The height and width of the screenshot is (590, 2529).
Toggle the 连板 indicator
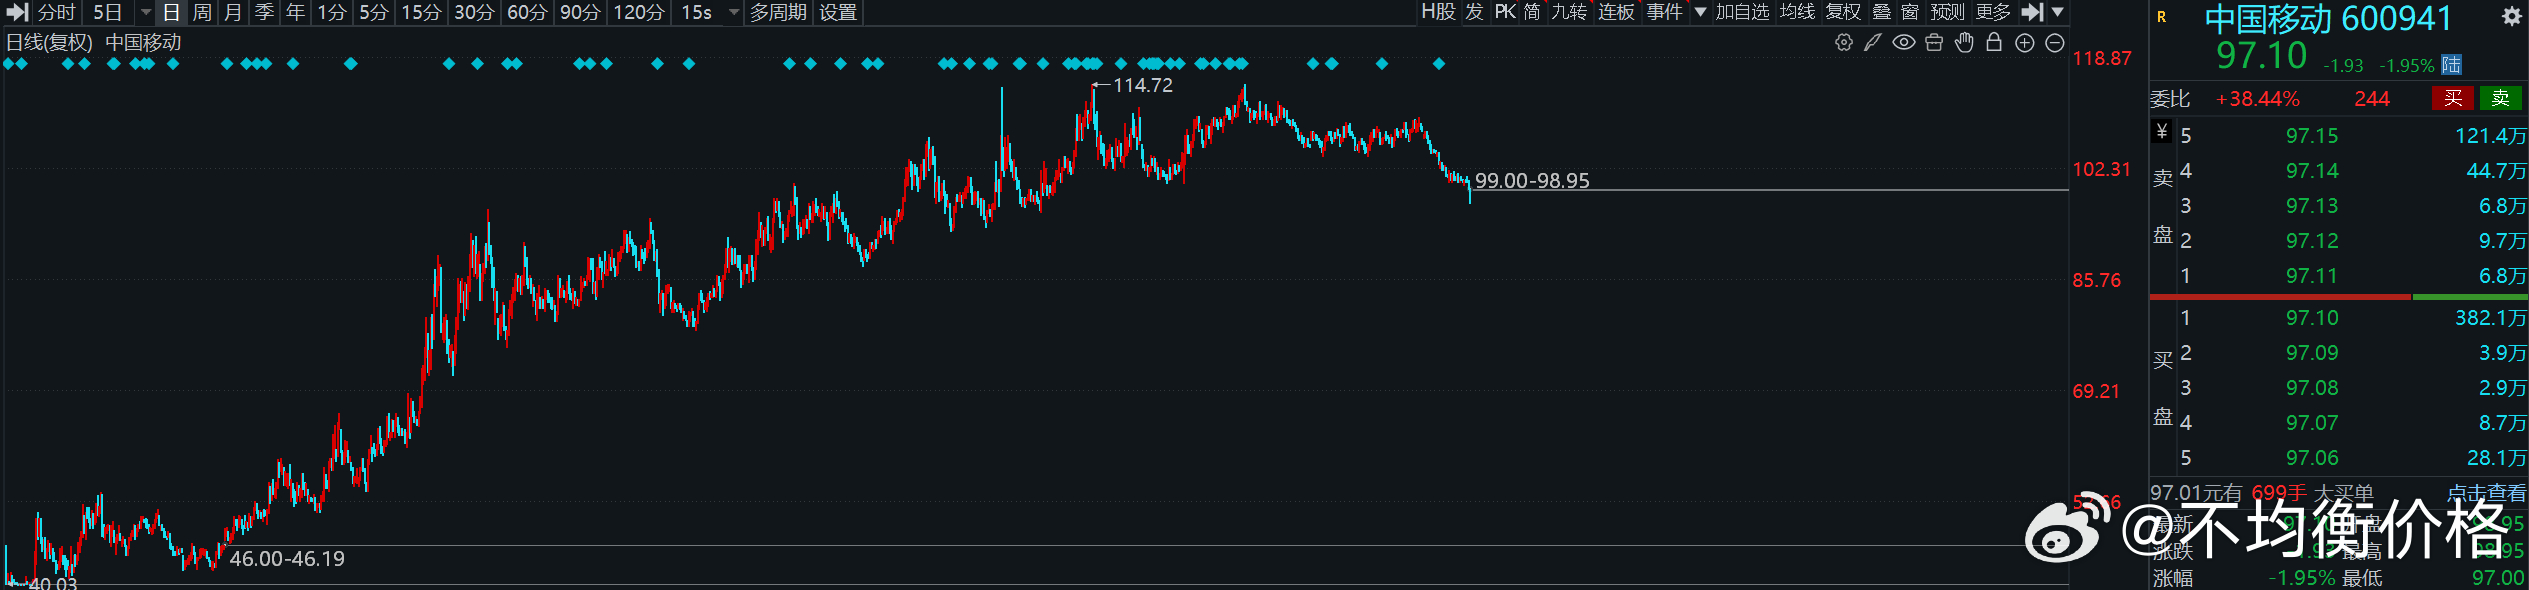coord(1616,12)
